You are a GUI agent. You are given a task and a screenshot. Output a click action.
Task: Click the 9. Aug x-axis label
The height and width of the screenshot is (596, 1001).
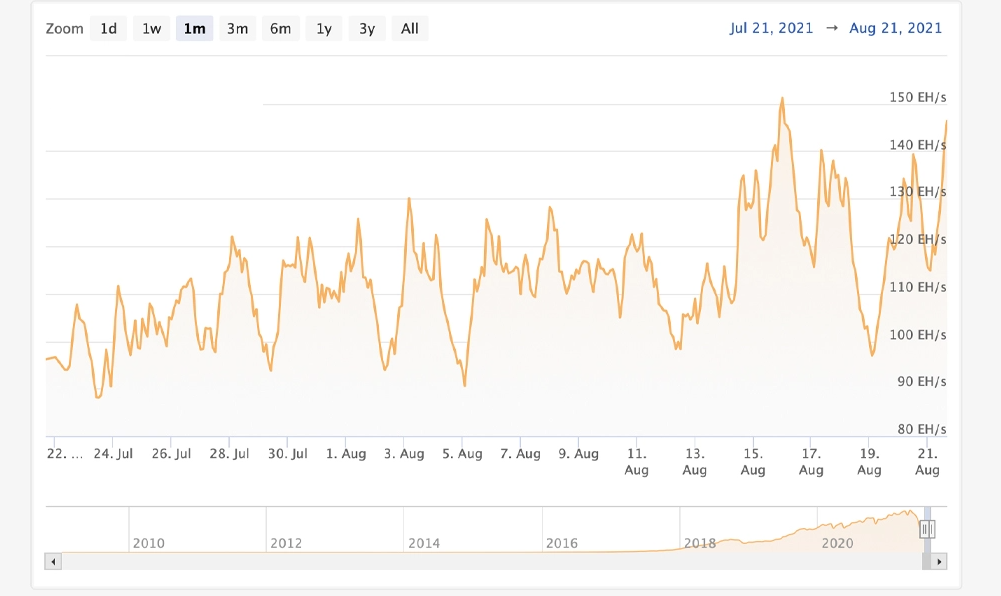(578, 454)
